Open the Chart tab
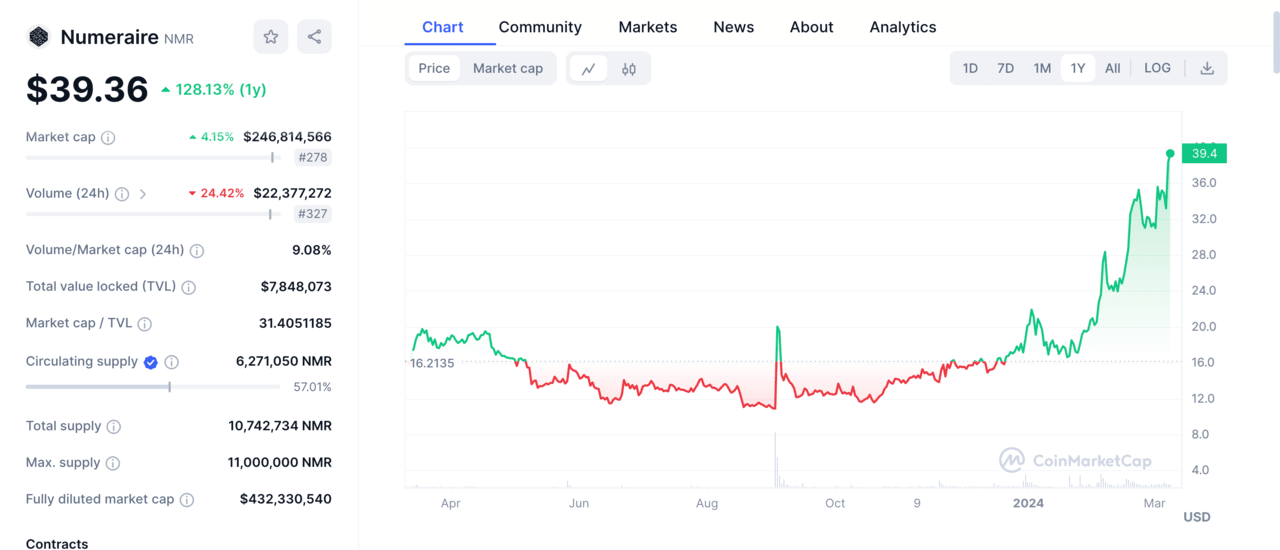 [x=443, y=27]
